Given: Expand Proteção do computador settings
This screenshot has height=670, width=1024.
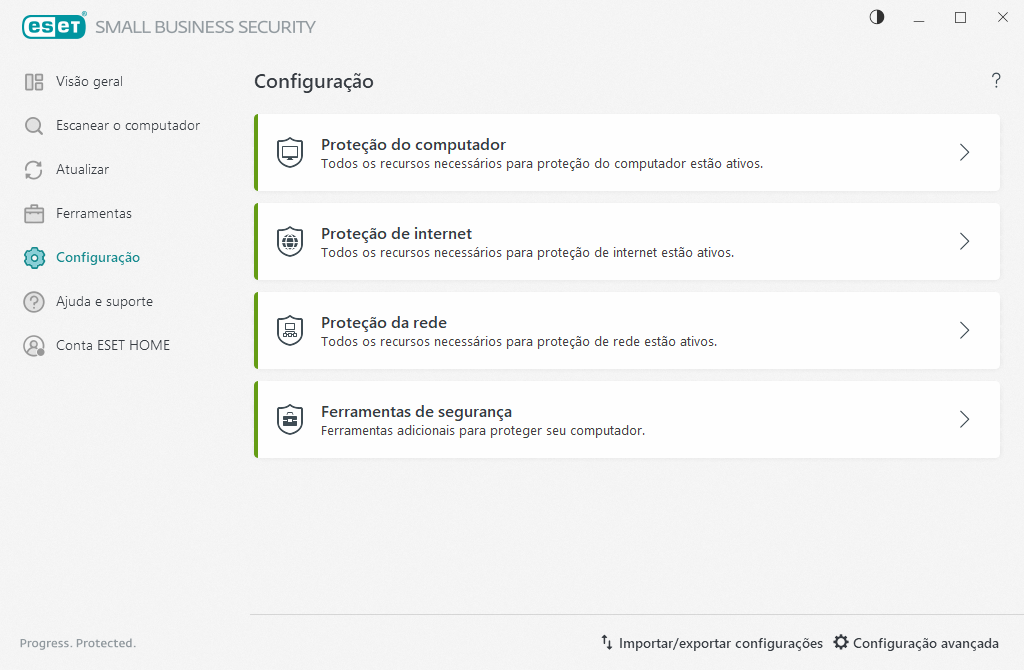Looking at the screenshot, I should 963,152.
